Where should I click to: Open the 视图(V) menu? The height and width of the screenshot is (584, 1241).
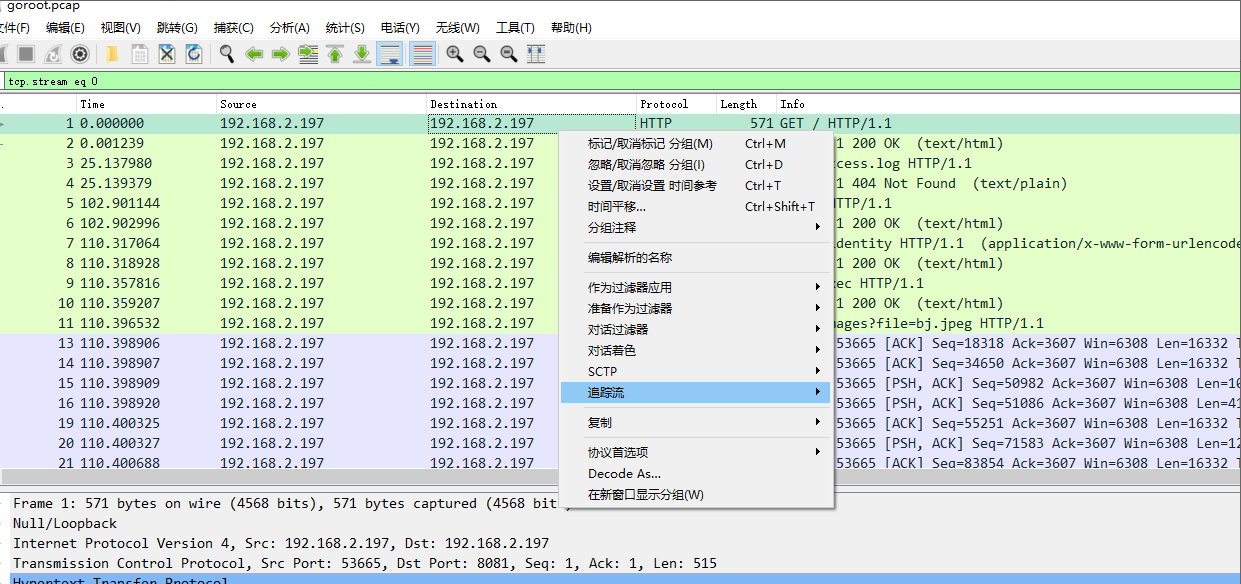tap(121, 27)
